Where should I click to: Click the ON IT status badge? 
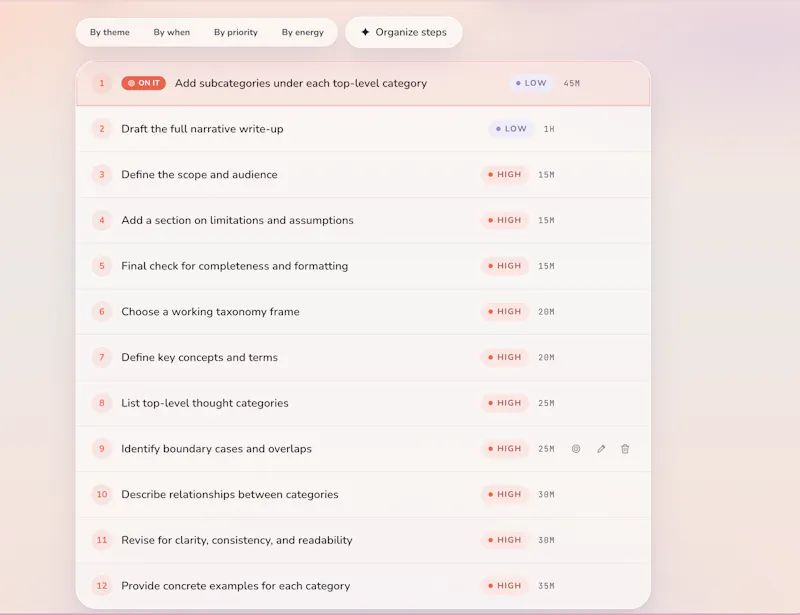[x=143, y=83]
